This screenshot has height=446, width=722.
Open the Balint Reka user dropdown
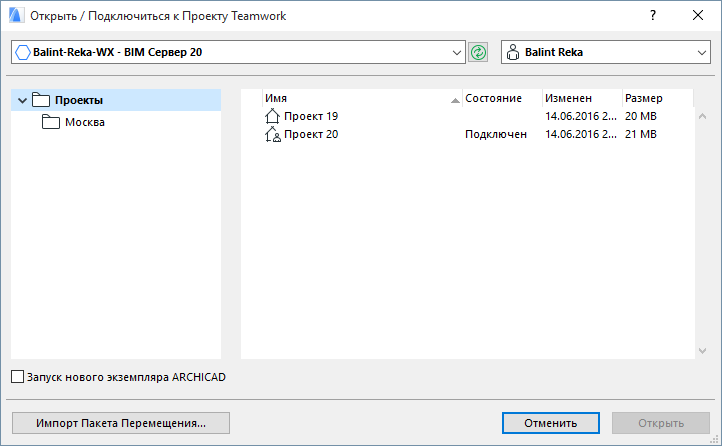701,52
